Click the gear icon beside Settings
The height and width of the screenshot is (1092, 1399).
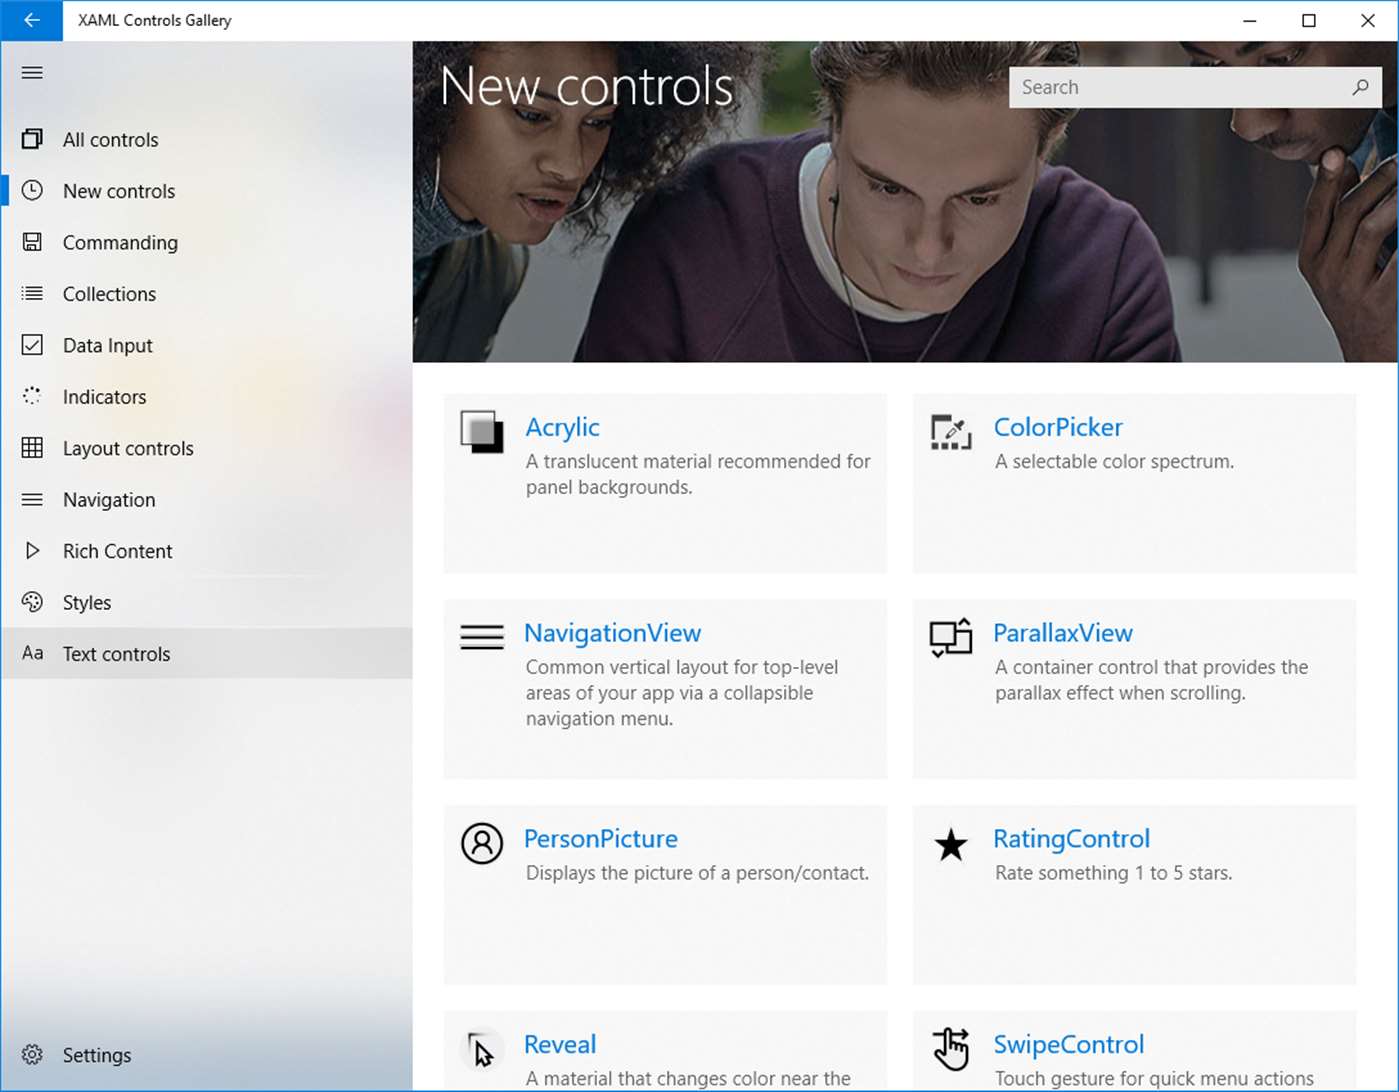(32, 1055)
